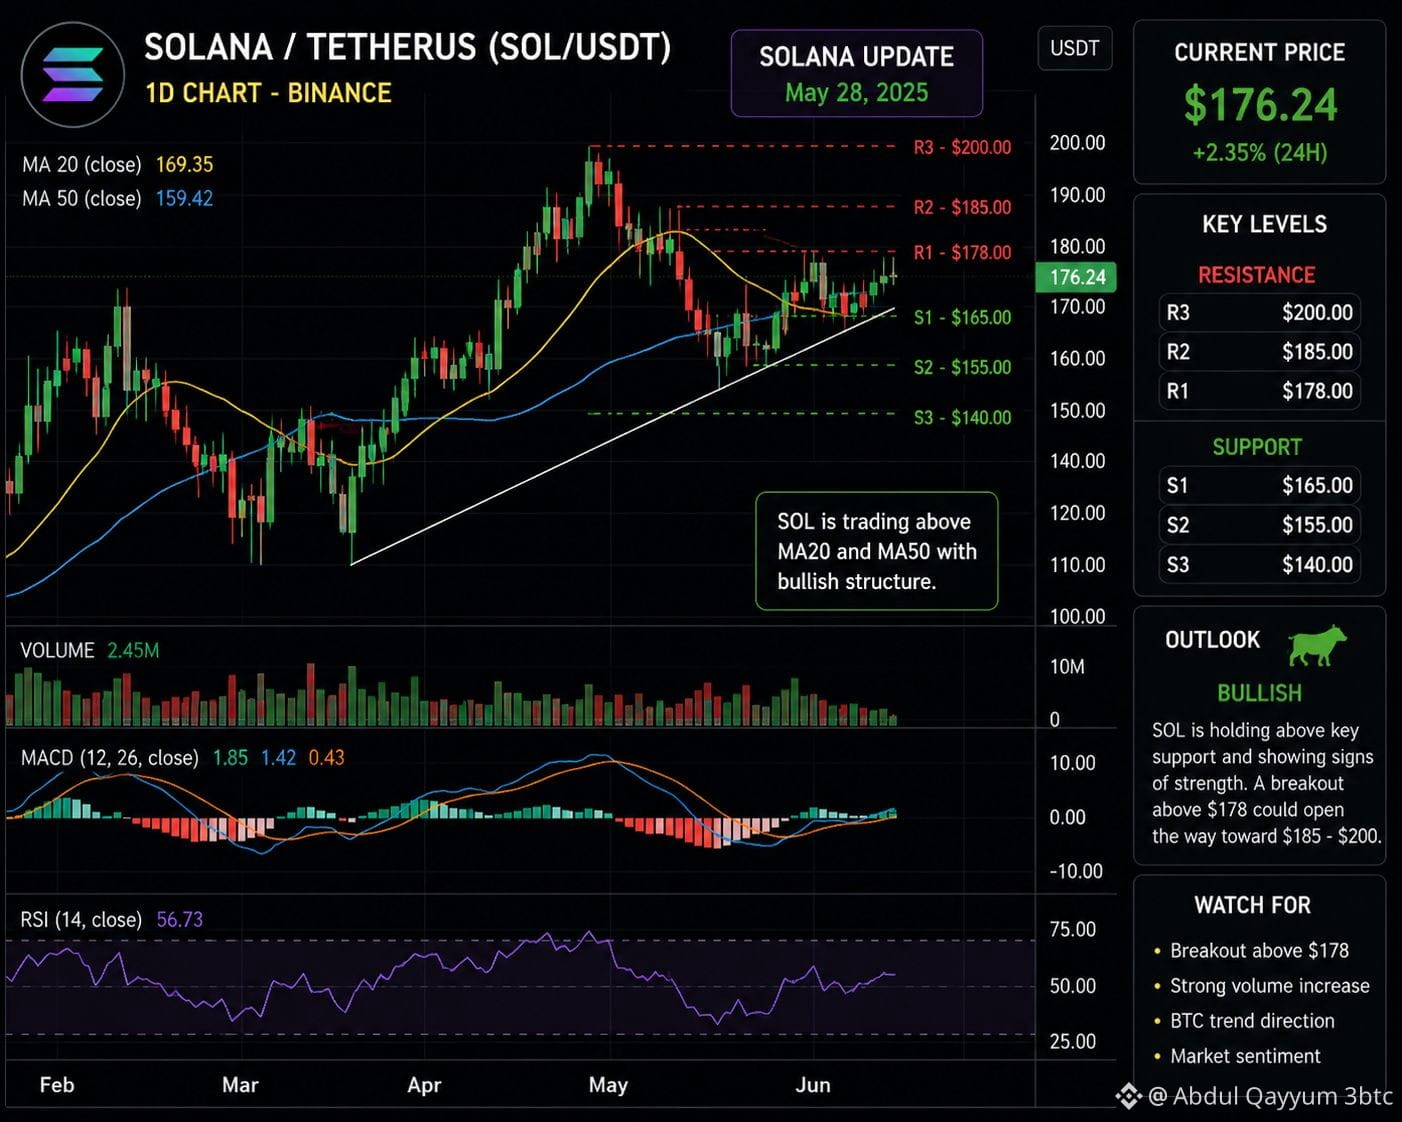The image size is (1402, 1122).
Task: Select the MACD (12, 26, close) label
Action: click(x=110, y=758)
